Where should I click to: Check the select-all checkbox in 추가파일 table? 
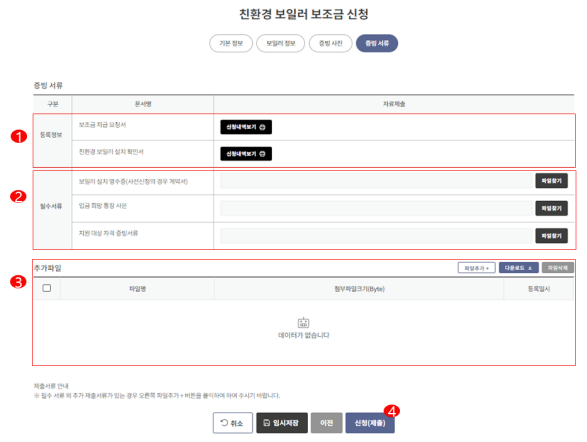coord(47,288)
